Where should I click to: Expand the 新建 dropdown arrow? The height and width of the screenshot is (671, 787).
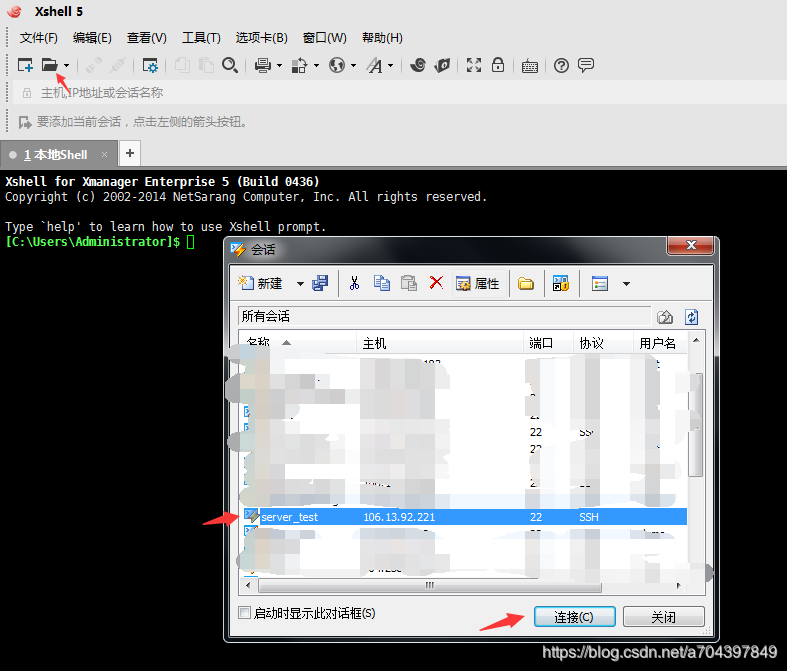click(x=300, y=284)
